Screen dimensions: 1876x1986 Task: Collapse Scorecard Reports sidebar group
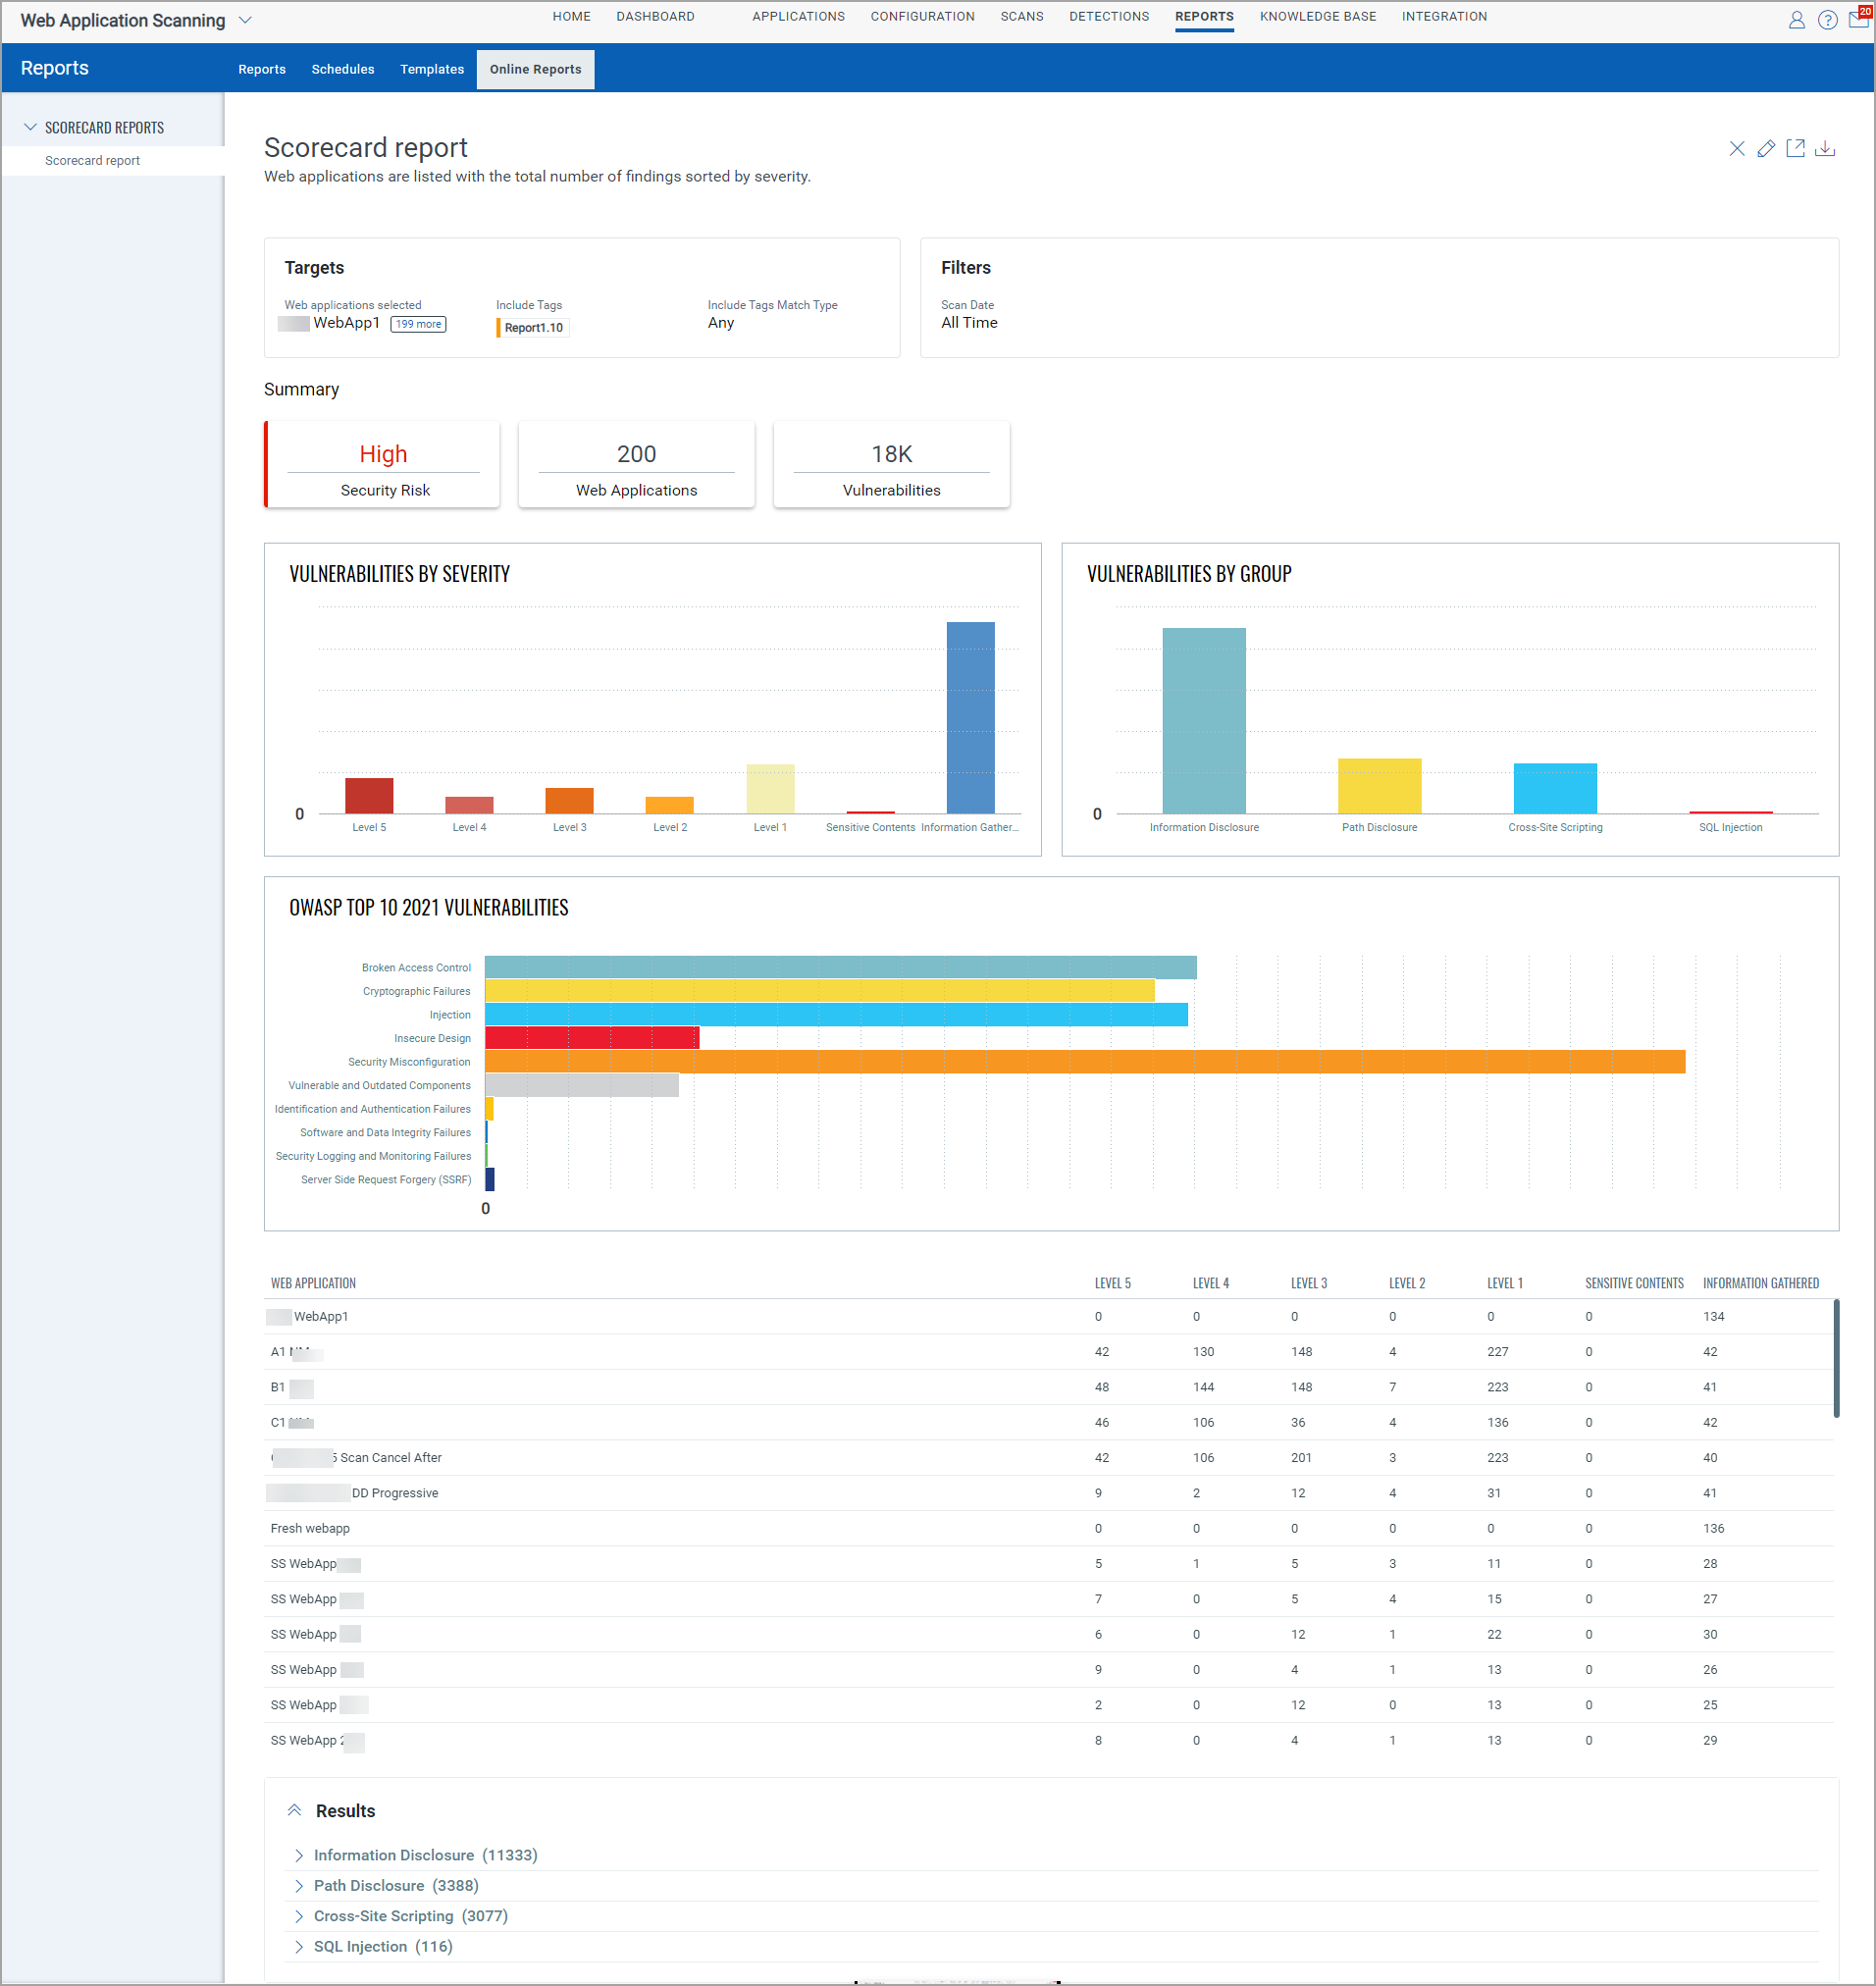click(31, 128)
